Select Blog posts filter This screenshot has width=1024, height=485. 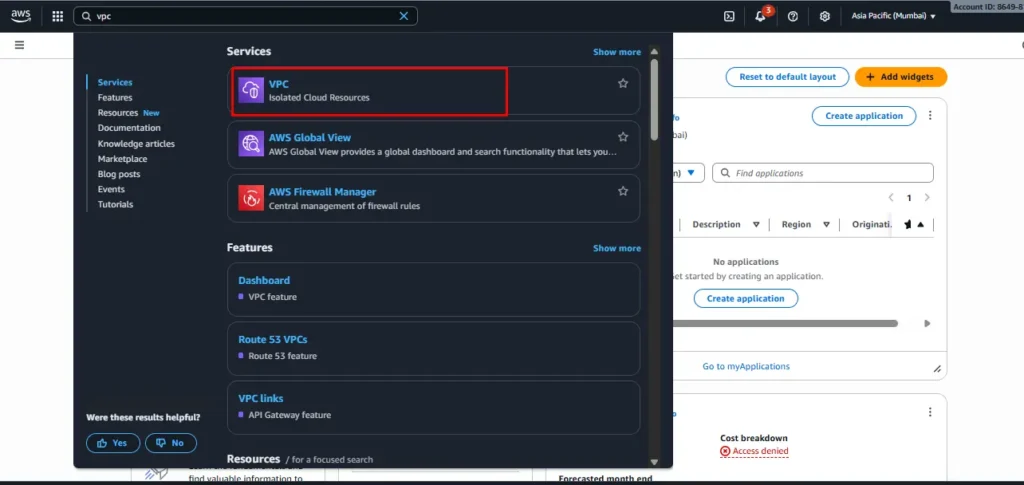[119, 174]
